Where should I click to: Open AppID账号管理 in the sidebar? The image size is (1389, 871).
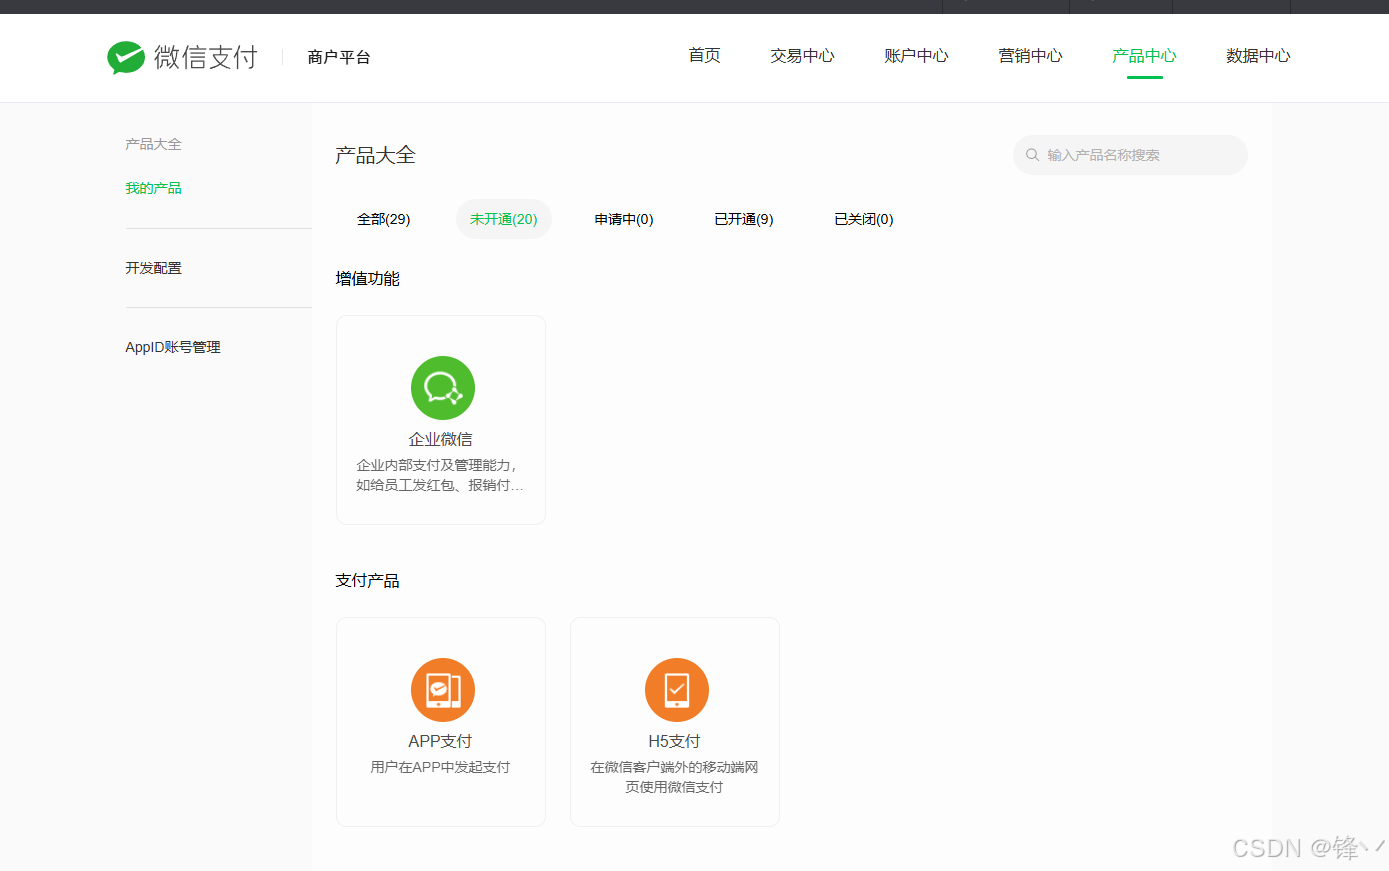pyautogui.click(x=173, y=347)
